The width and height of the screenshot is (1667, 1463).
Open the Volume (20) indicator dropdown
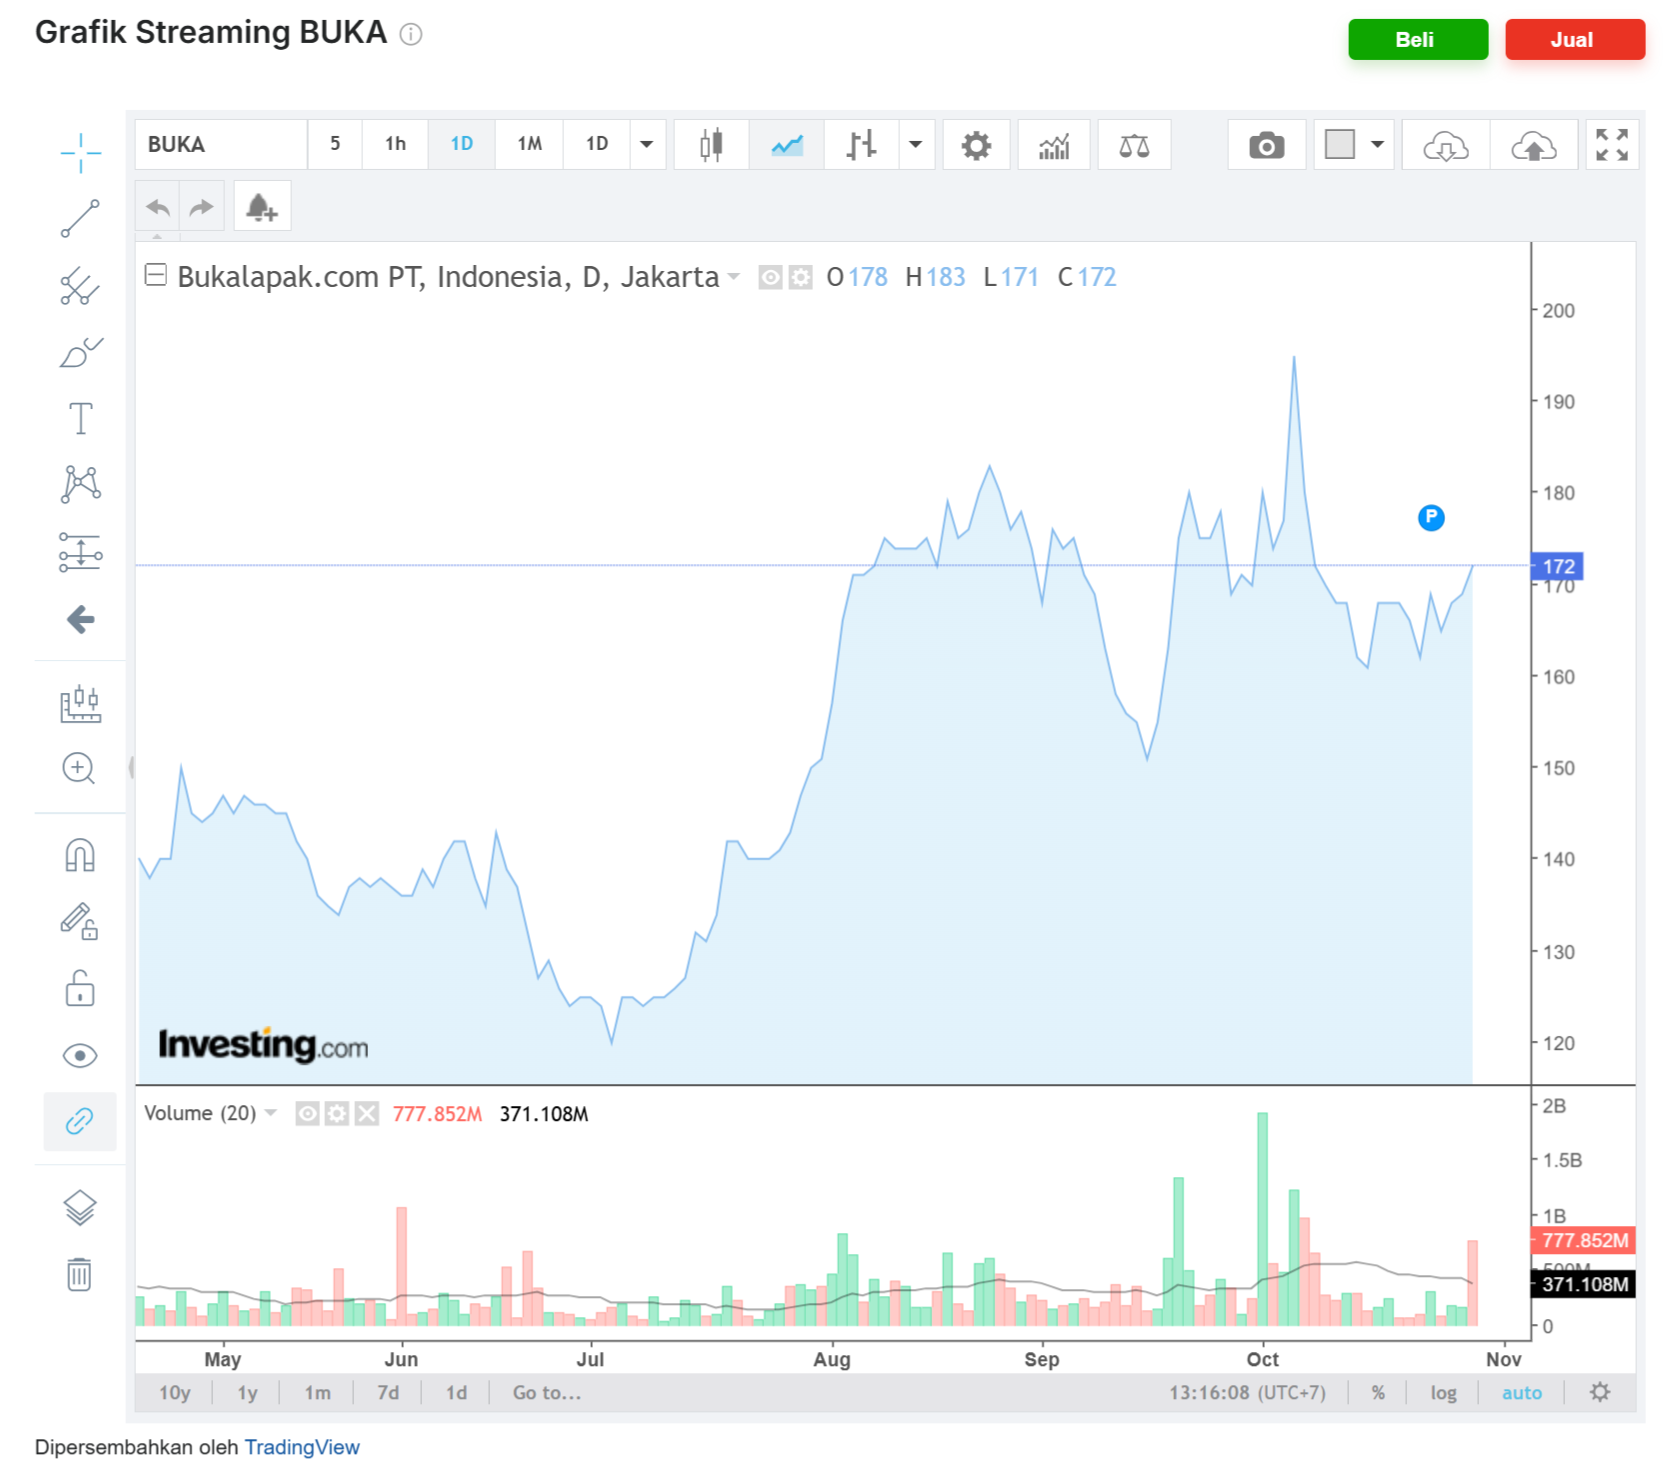270,1113
